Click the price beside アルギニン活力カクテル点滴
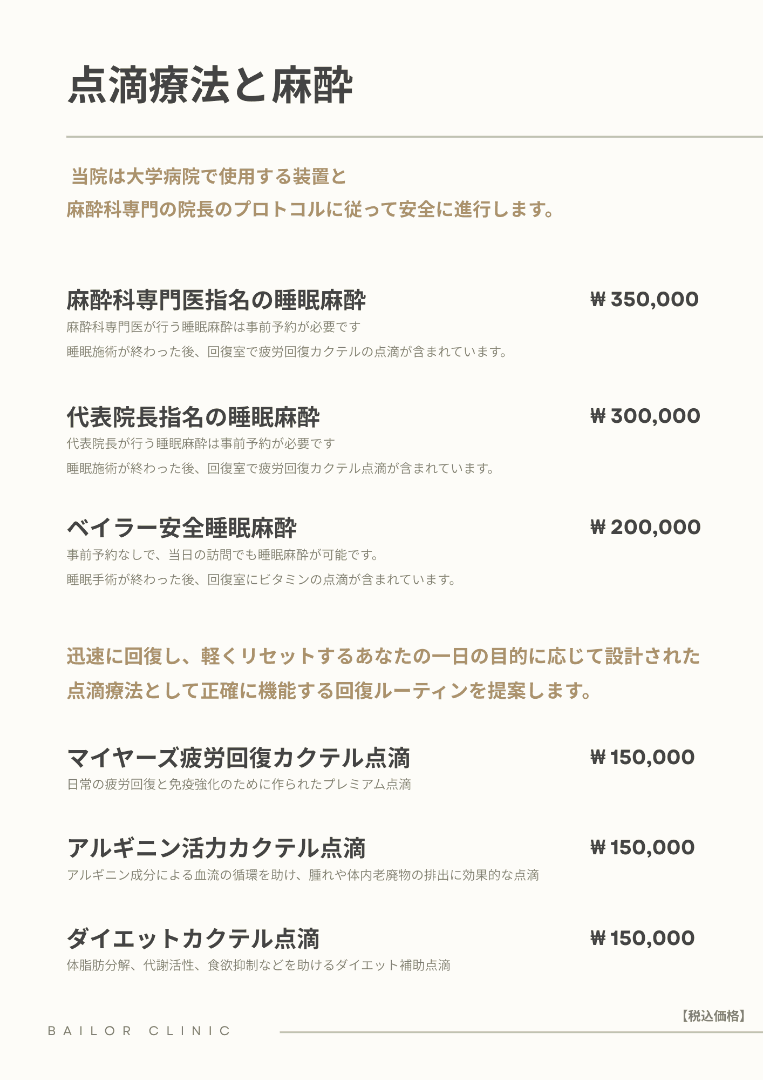The height and width of the screenshot is (1080, 763). 642,848
